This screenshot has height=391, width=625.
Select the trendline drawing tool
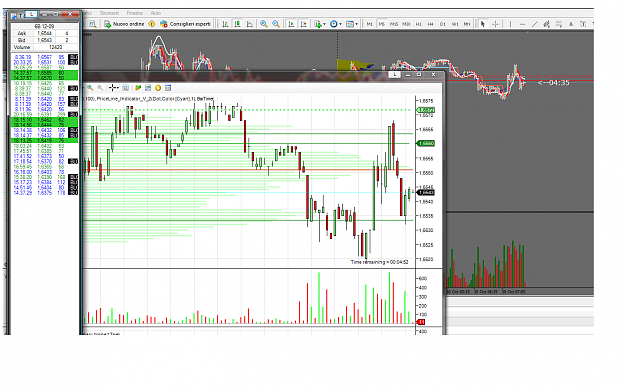point(535,24)
